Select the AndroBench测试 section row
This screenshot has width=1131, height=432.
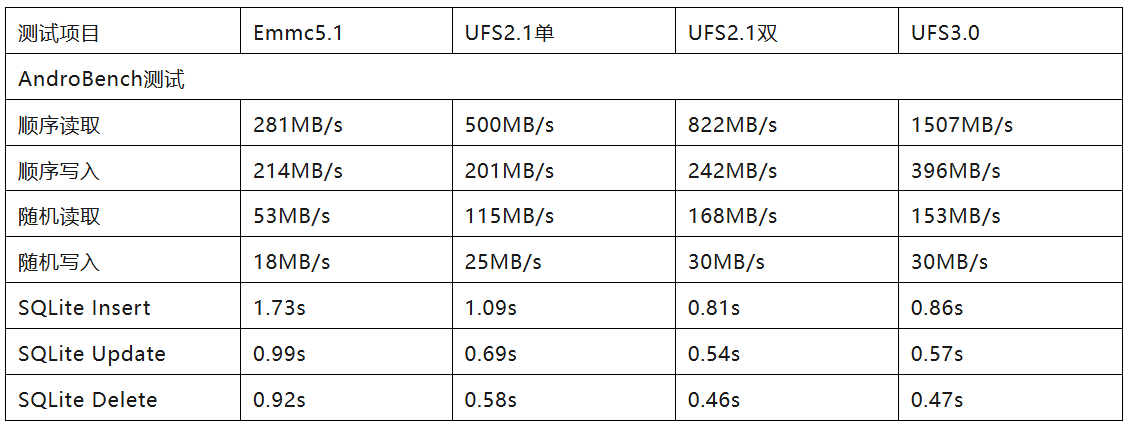(102, 79)
